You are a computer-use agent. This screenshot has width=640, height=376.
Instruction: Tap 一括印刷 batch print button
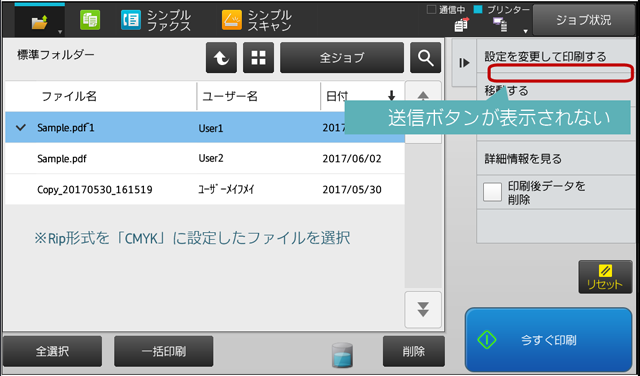(164, 351)
